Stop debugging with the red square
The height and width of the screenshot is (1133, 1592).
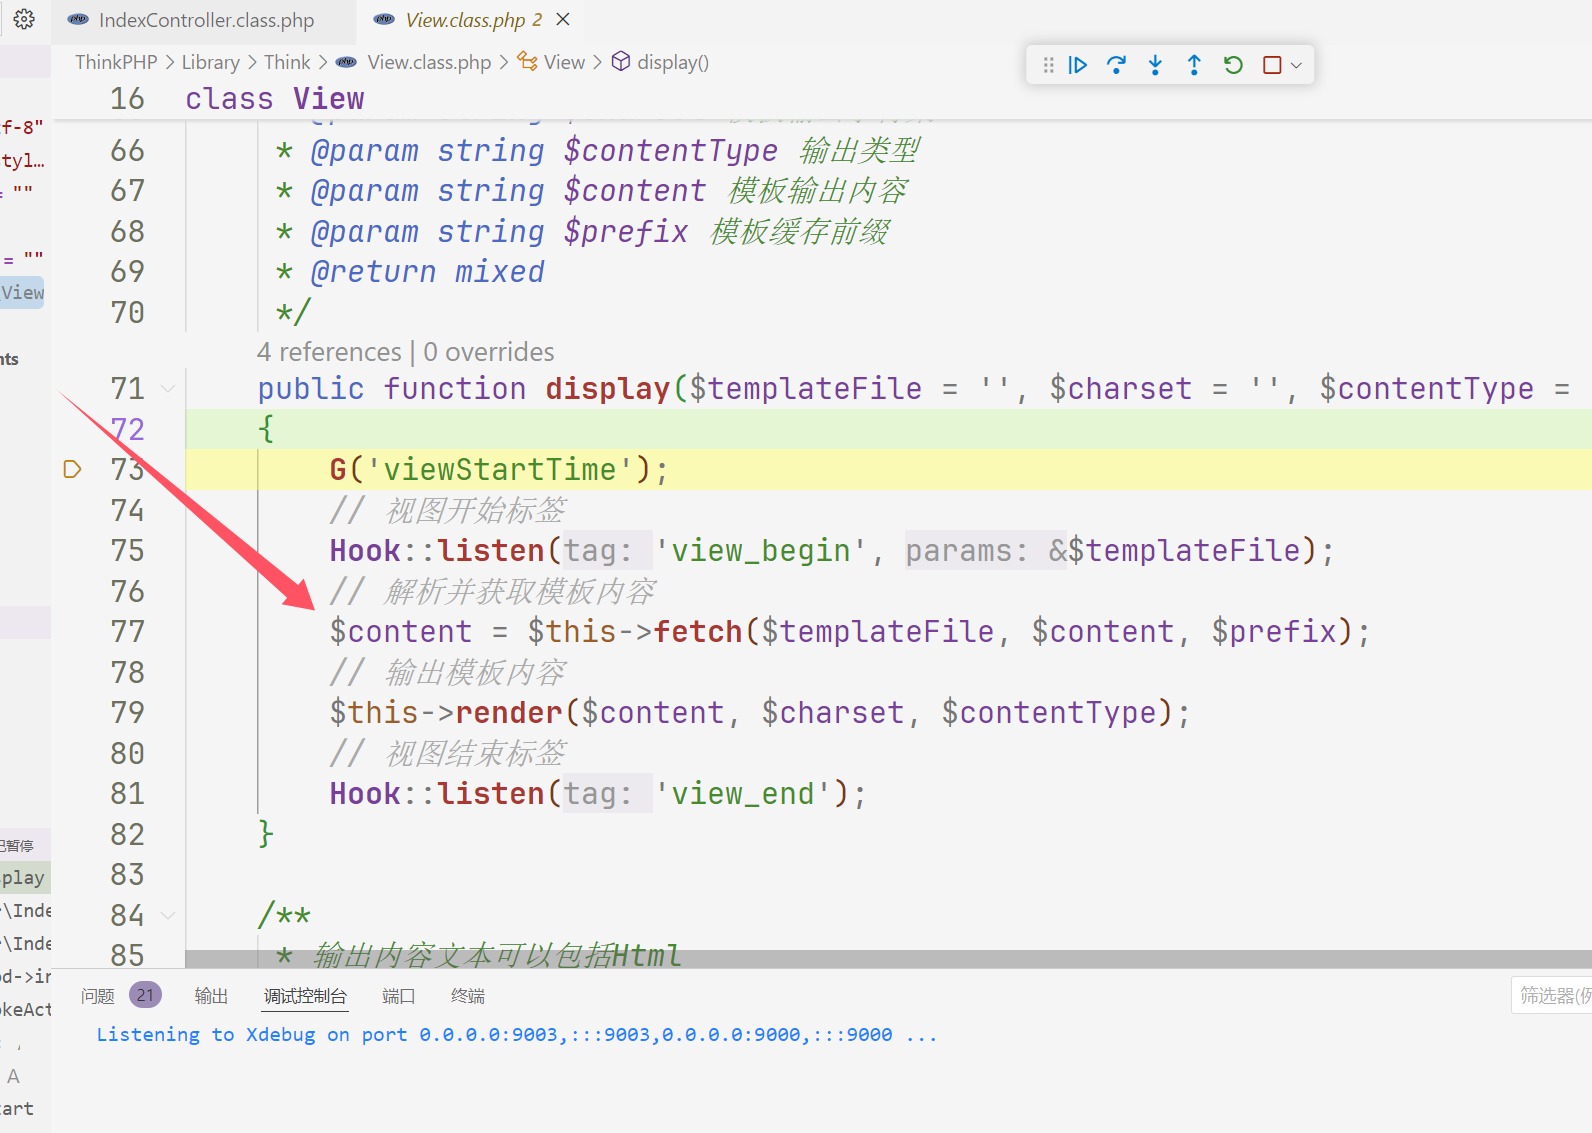[x=1272, y=65]
